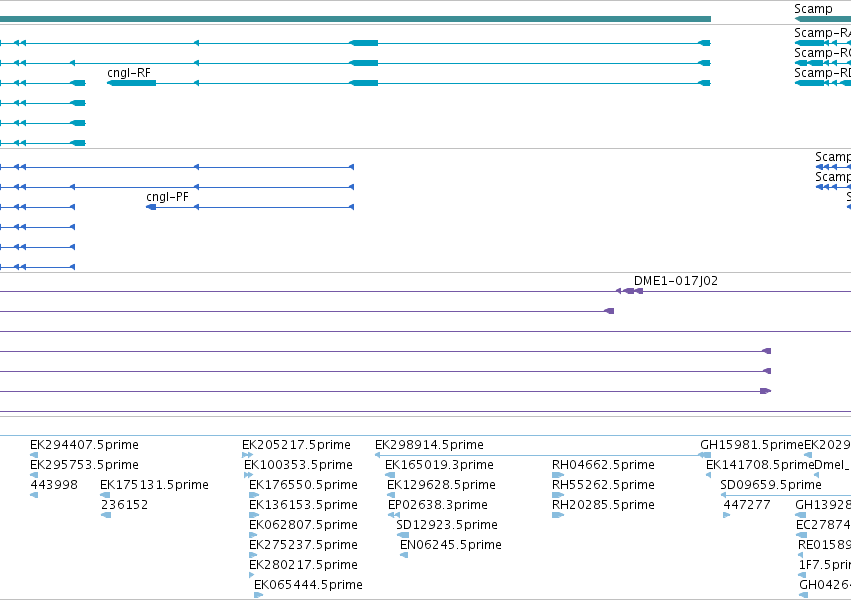Image resolution: width=851 pixels, height=600 pixels.
Task: Select the arrow glyph under EN06245.5prime
Action: [404, 555]
